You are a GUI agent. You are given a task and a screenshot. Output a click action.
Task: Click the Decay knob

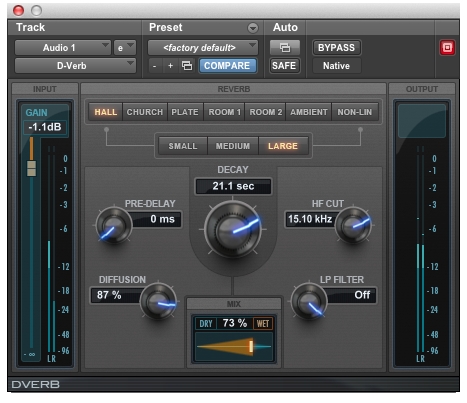[233, 230]
